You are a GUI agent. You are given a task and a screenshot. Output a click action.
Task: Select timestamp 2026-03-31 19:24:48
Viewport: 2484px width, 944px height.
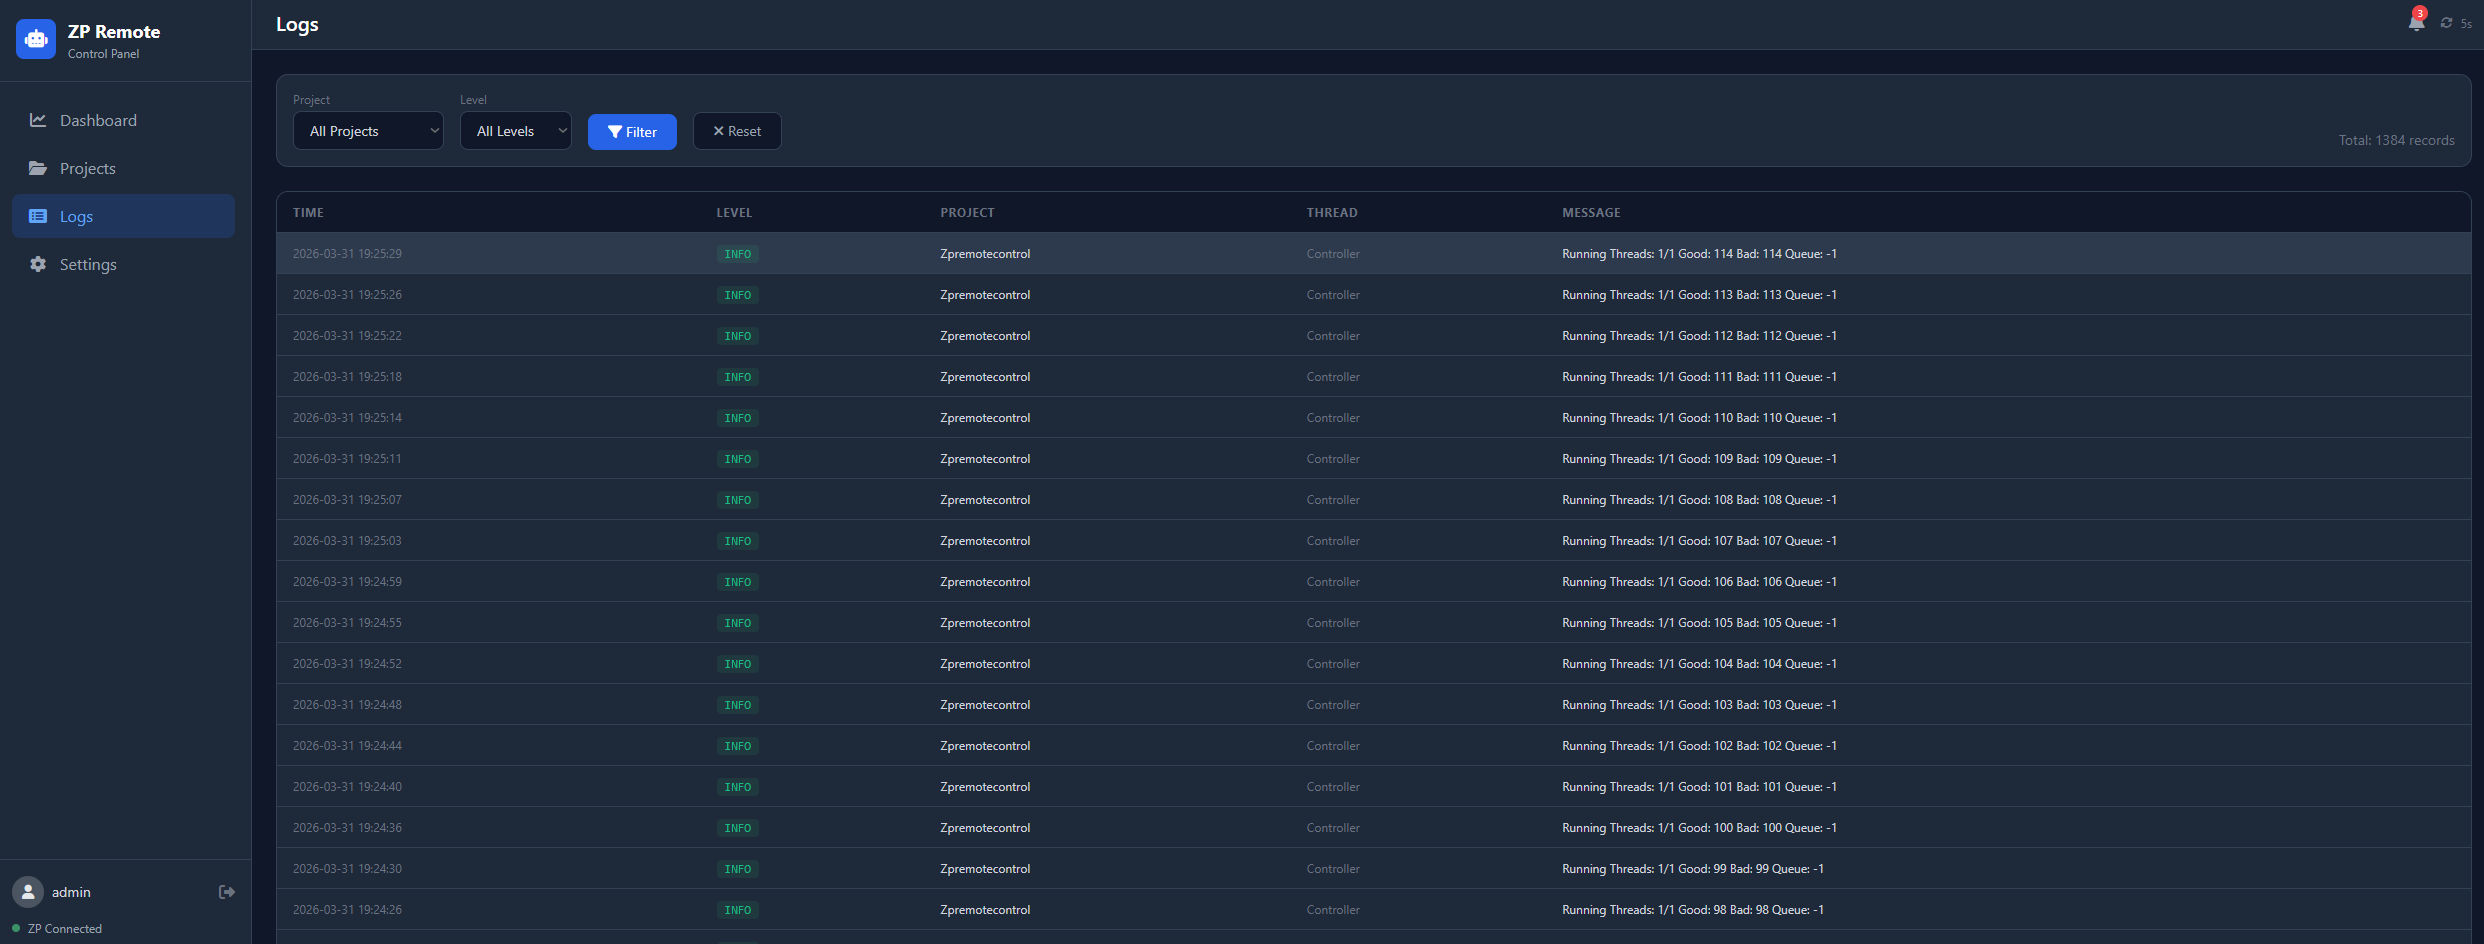[347, 705]
